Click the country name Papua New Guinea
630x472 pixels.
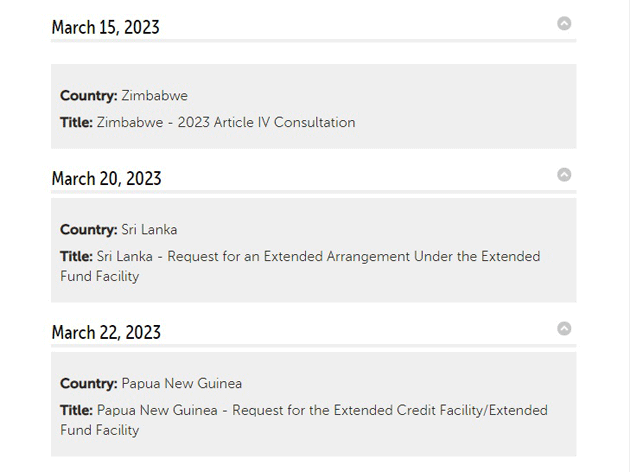click(x=182, y=383)
